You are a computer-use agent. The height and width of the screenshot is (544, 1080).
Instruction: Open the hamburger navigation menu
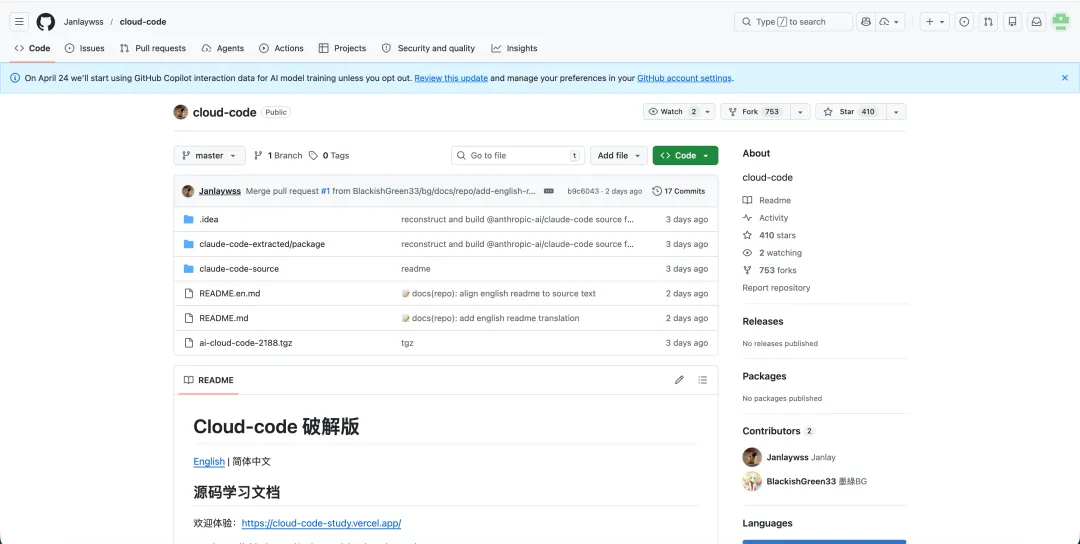coord(19,22)
